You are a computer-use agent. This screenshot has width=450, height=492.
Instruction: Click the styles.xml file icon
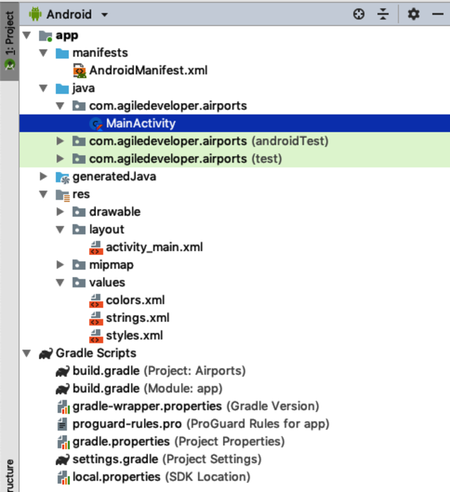(x=96, y=336)
